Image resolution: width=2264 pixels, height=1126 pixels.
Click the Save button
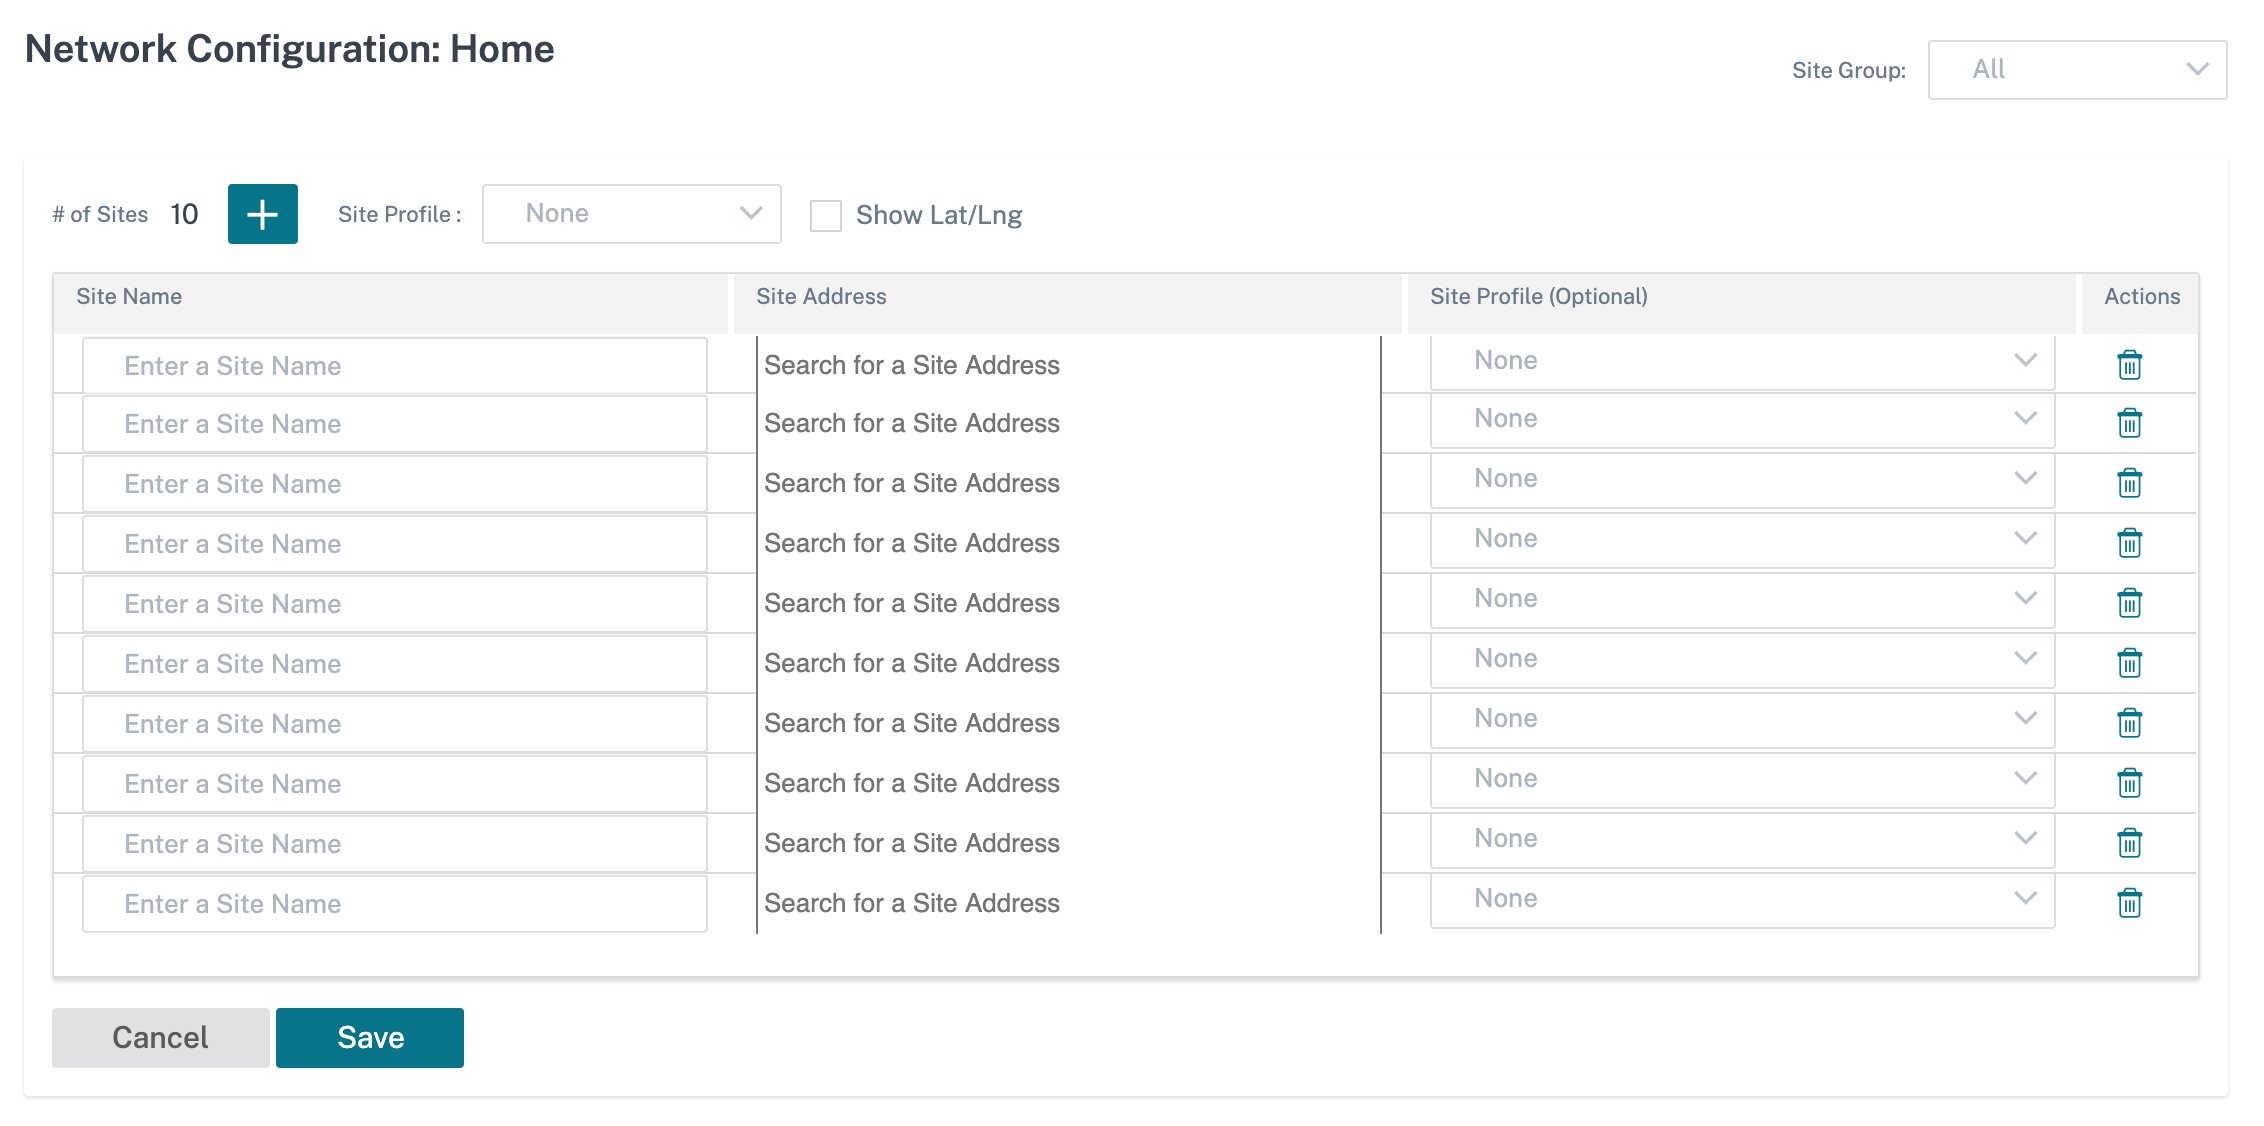[370, 1038]
